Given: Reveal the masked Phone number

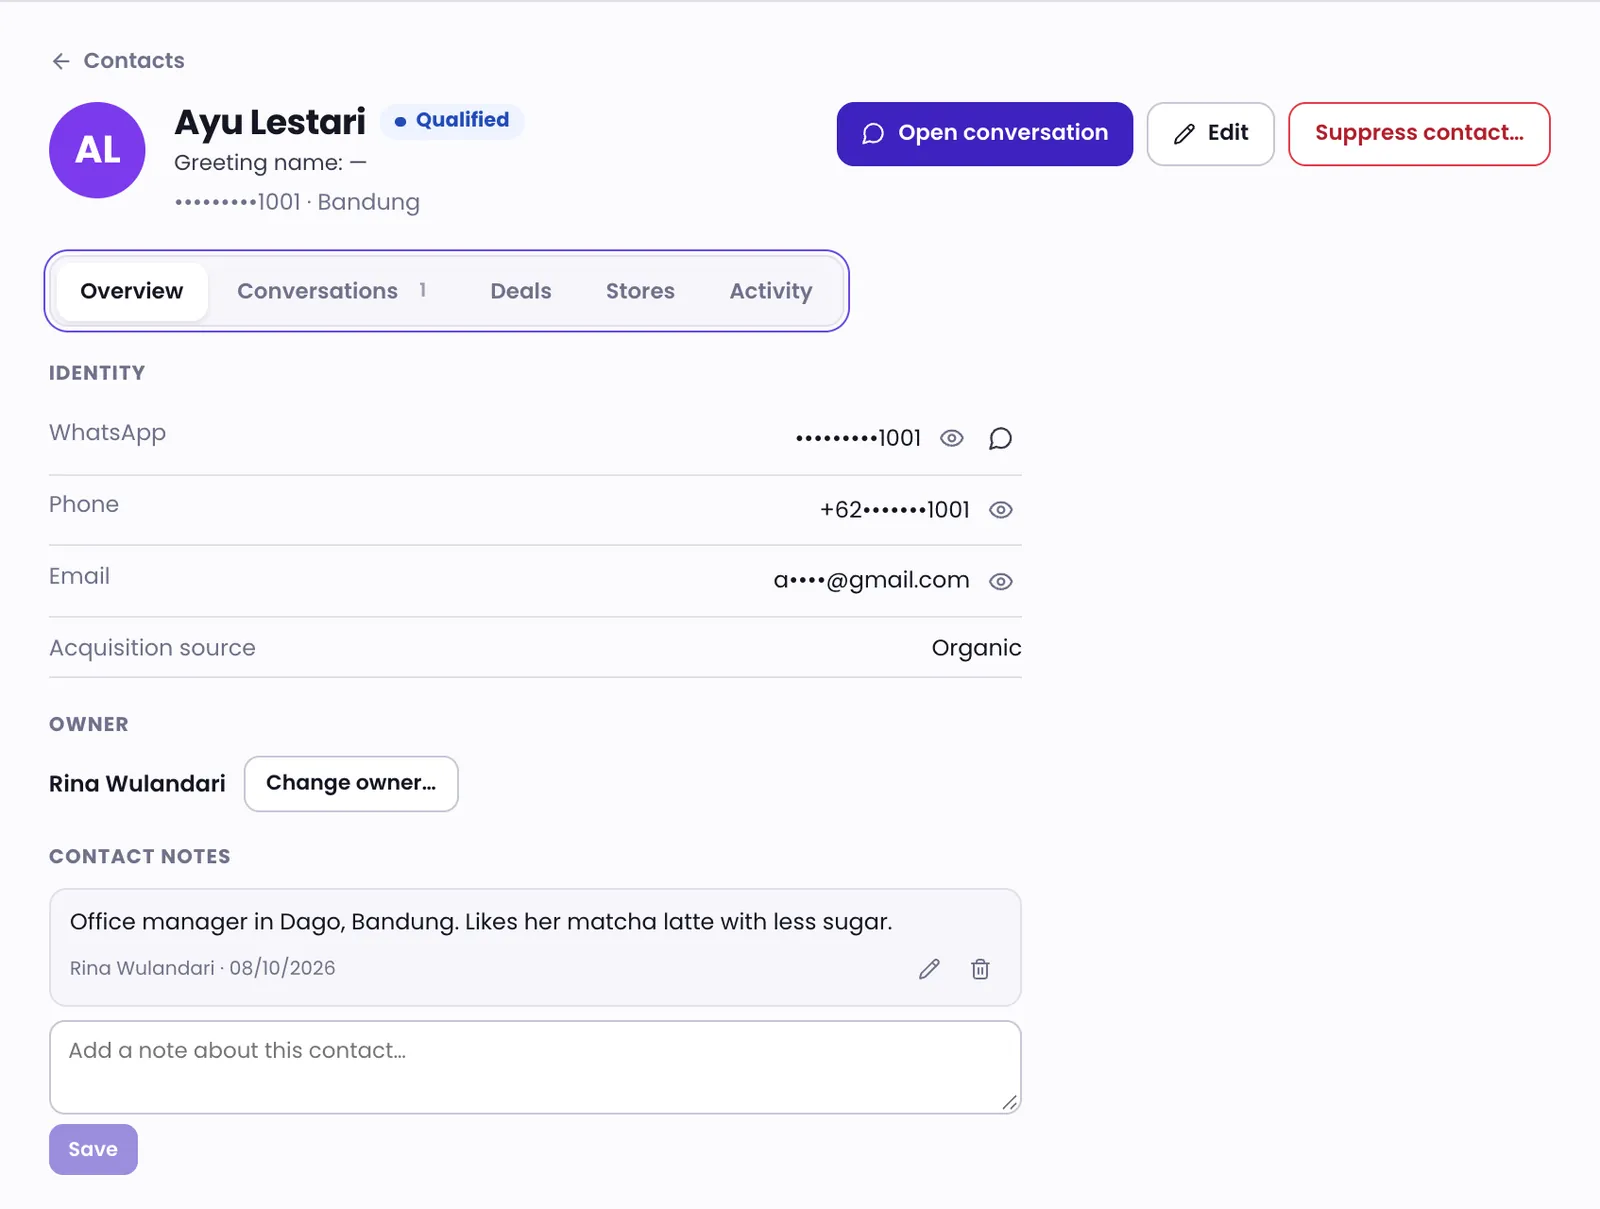Looking at the screenshot, I should click(x=1001, y=510).
